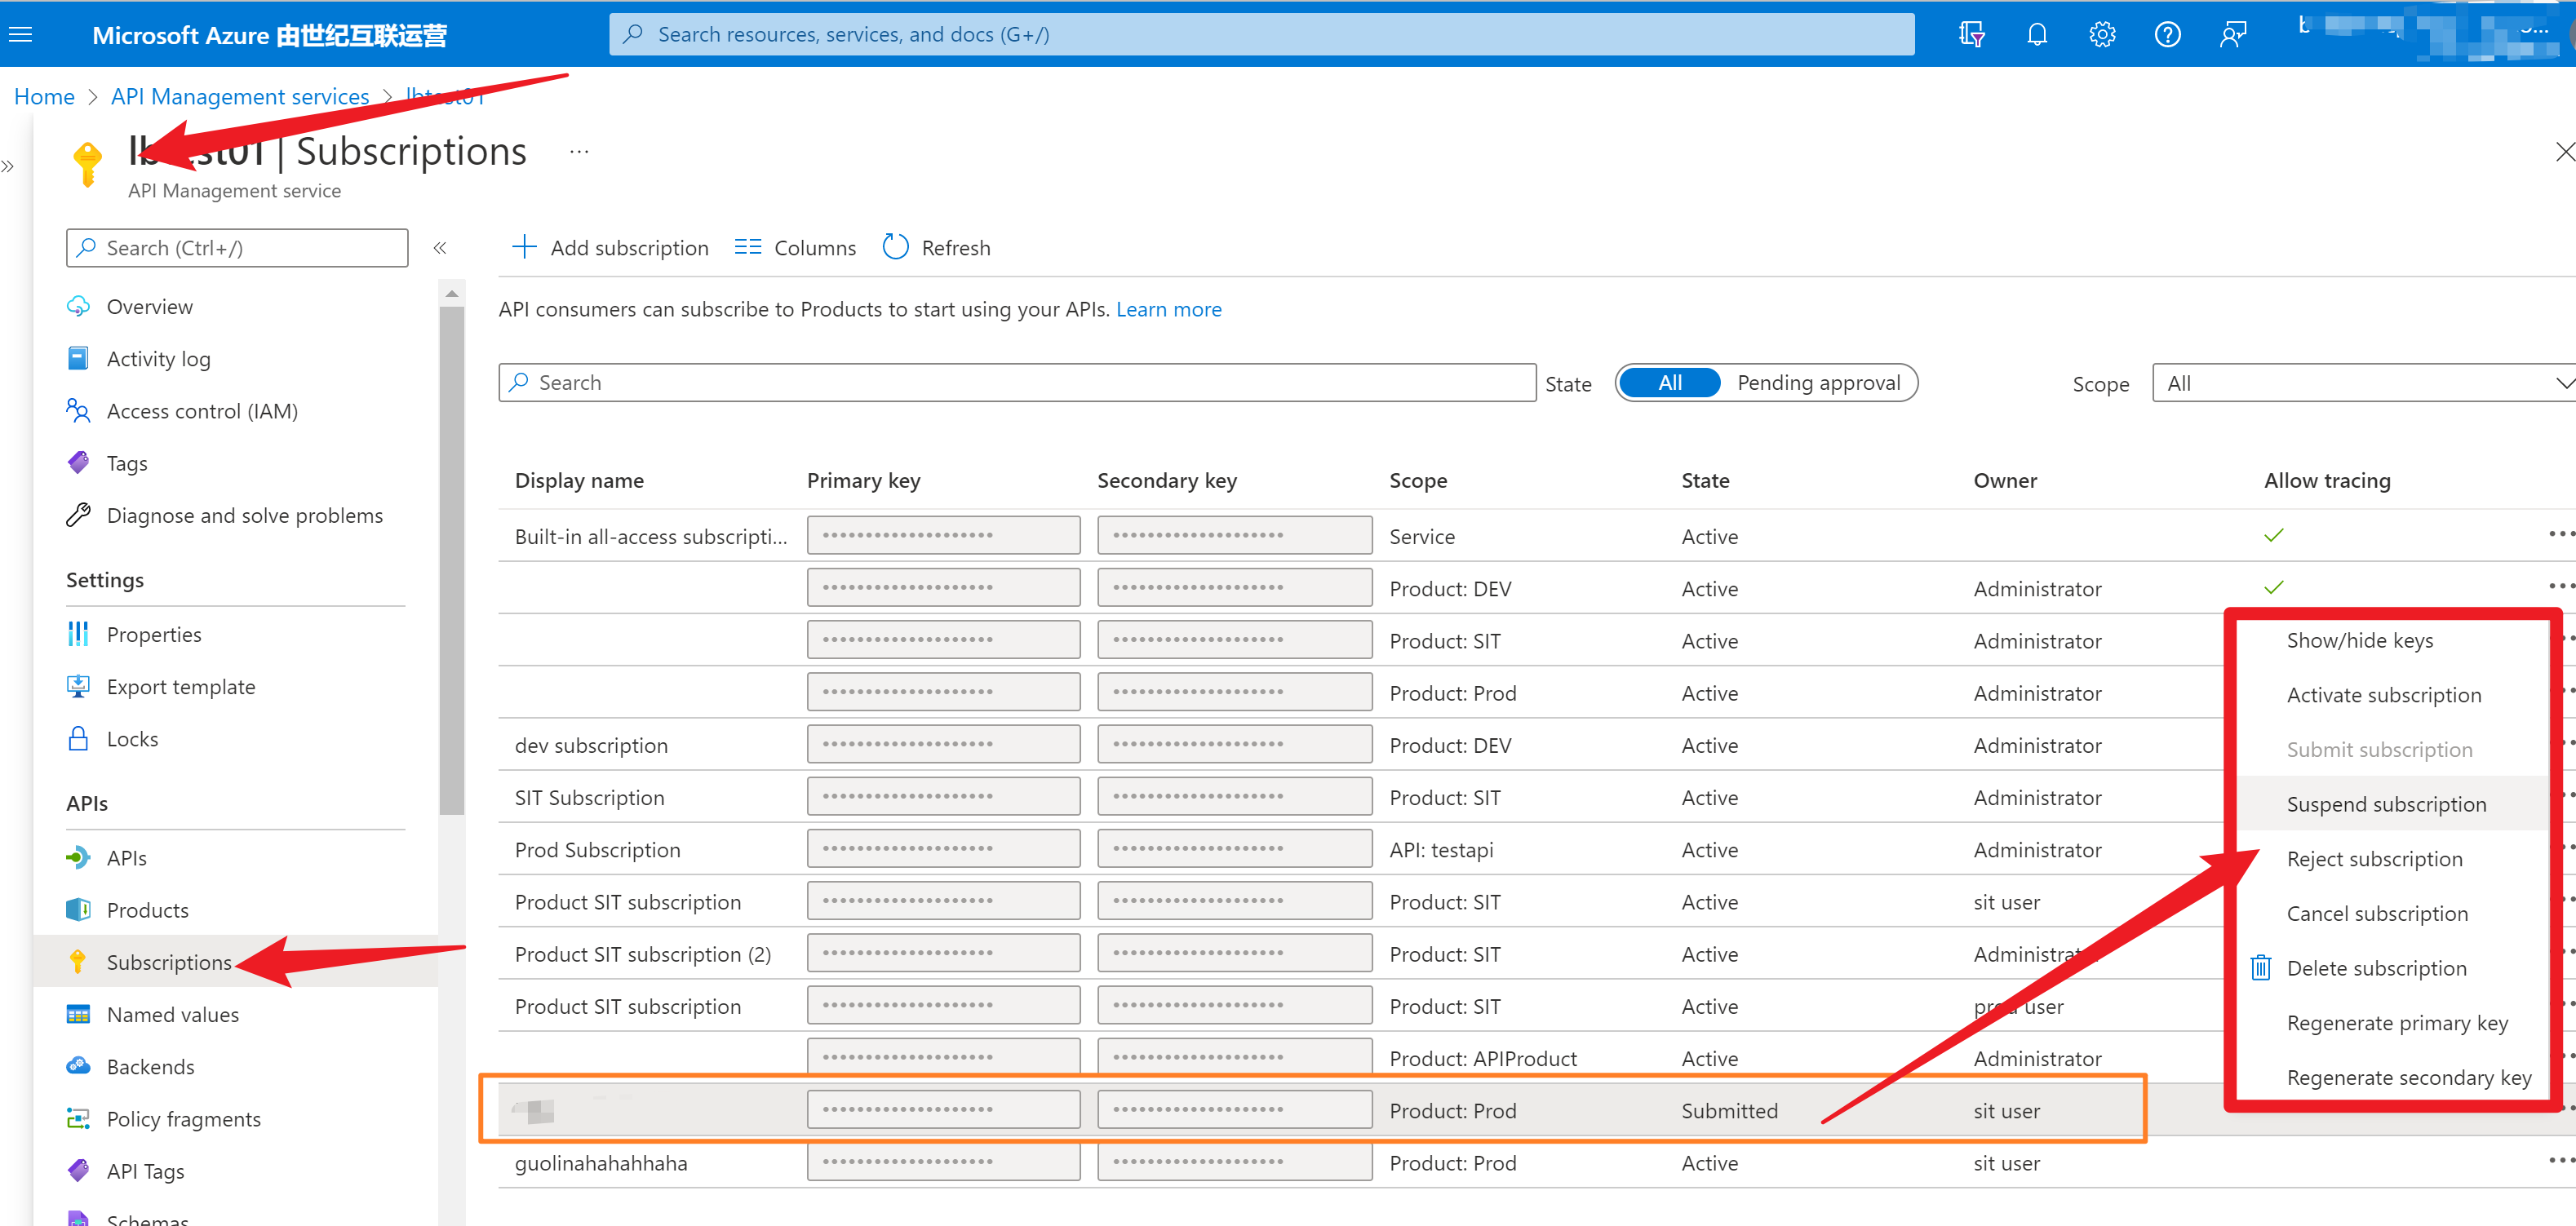Click the Refresh icon in toolbar

pos(895,247)
